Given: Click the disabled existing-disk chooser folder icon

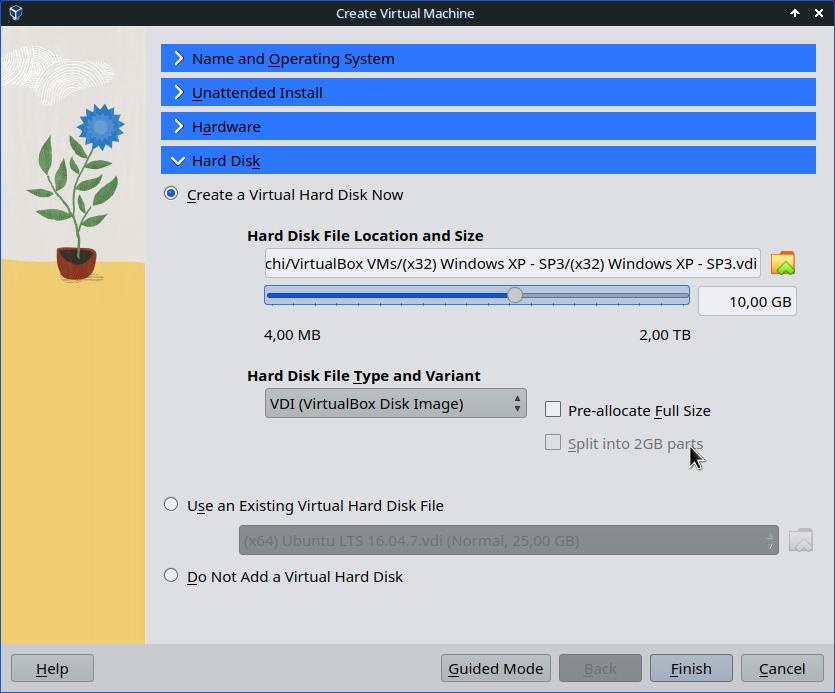Looking at the screenshot, I should click(x=800, y=540).
